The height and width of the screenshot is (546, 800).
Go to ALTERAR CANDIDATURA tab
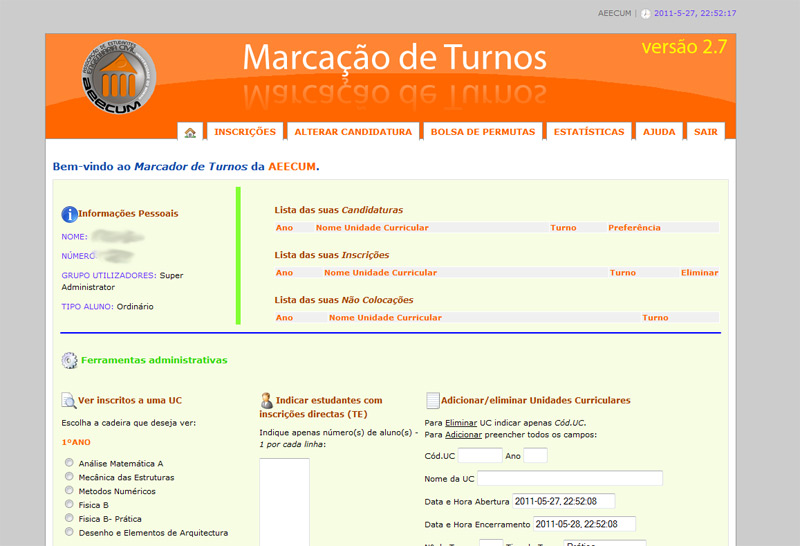(353, 132)
